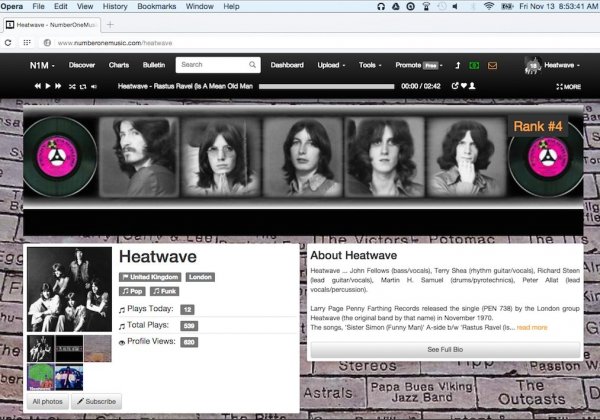Screen dimensions: 600x420
Task: Click the left pink vinyl record
Action: [x=58, y=157]
